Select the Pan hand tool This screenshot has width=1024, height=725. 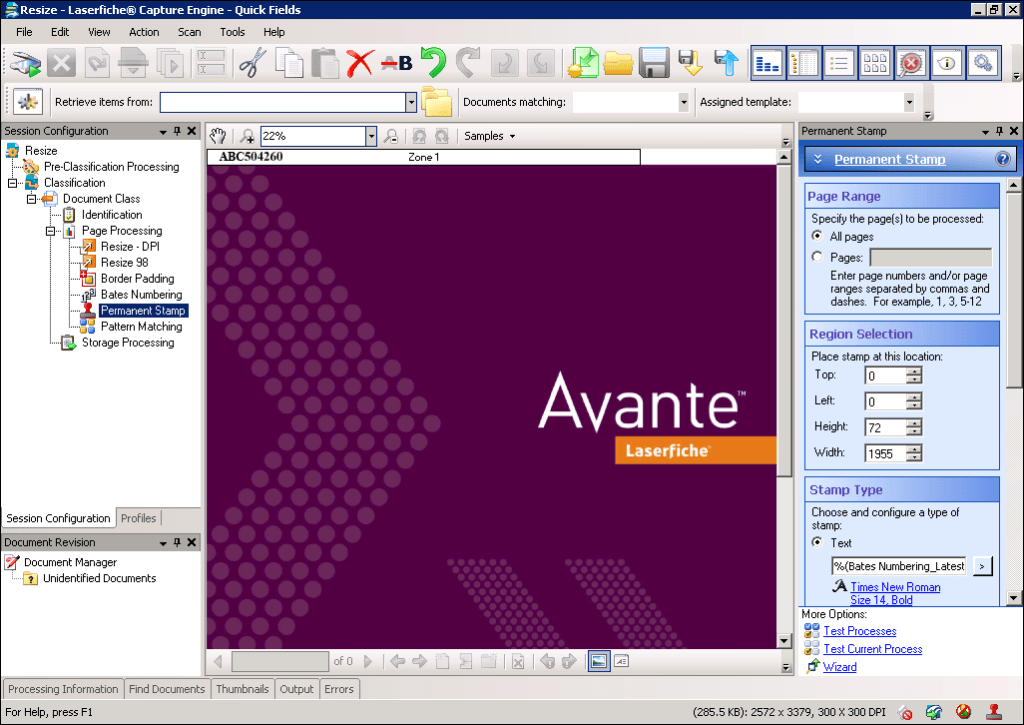218,136
